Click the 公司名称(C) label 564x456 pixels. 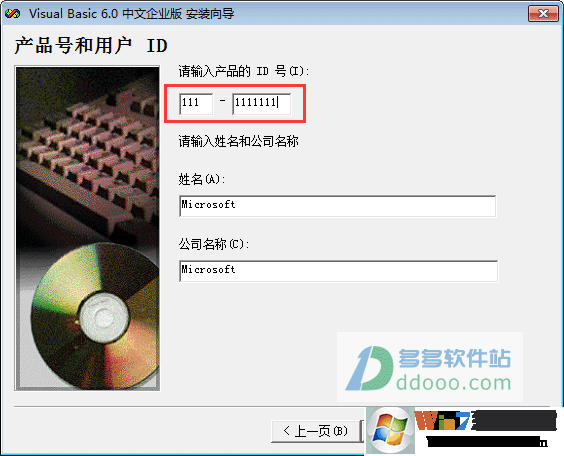(x=214, y=244)
